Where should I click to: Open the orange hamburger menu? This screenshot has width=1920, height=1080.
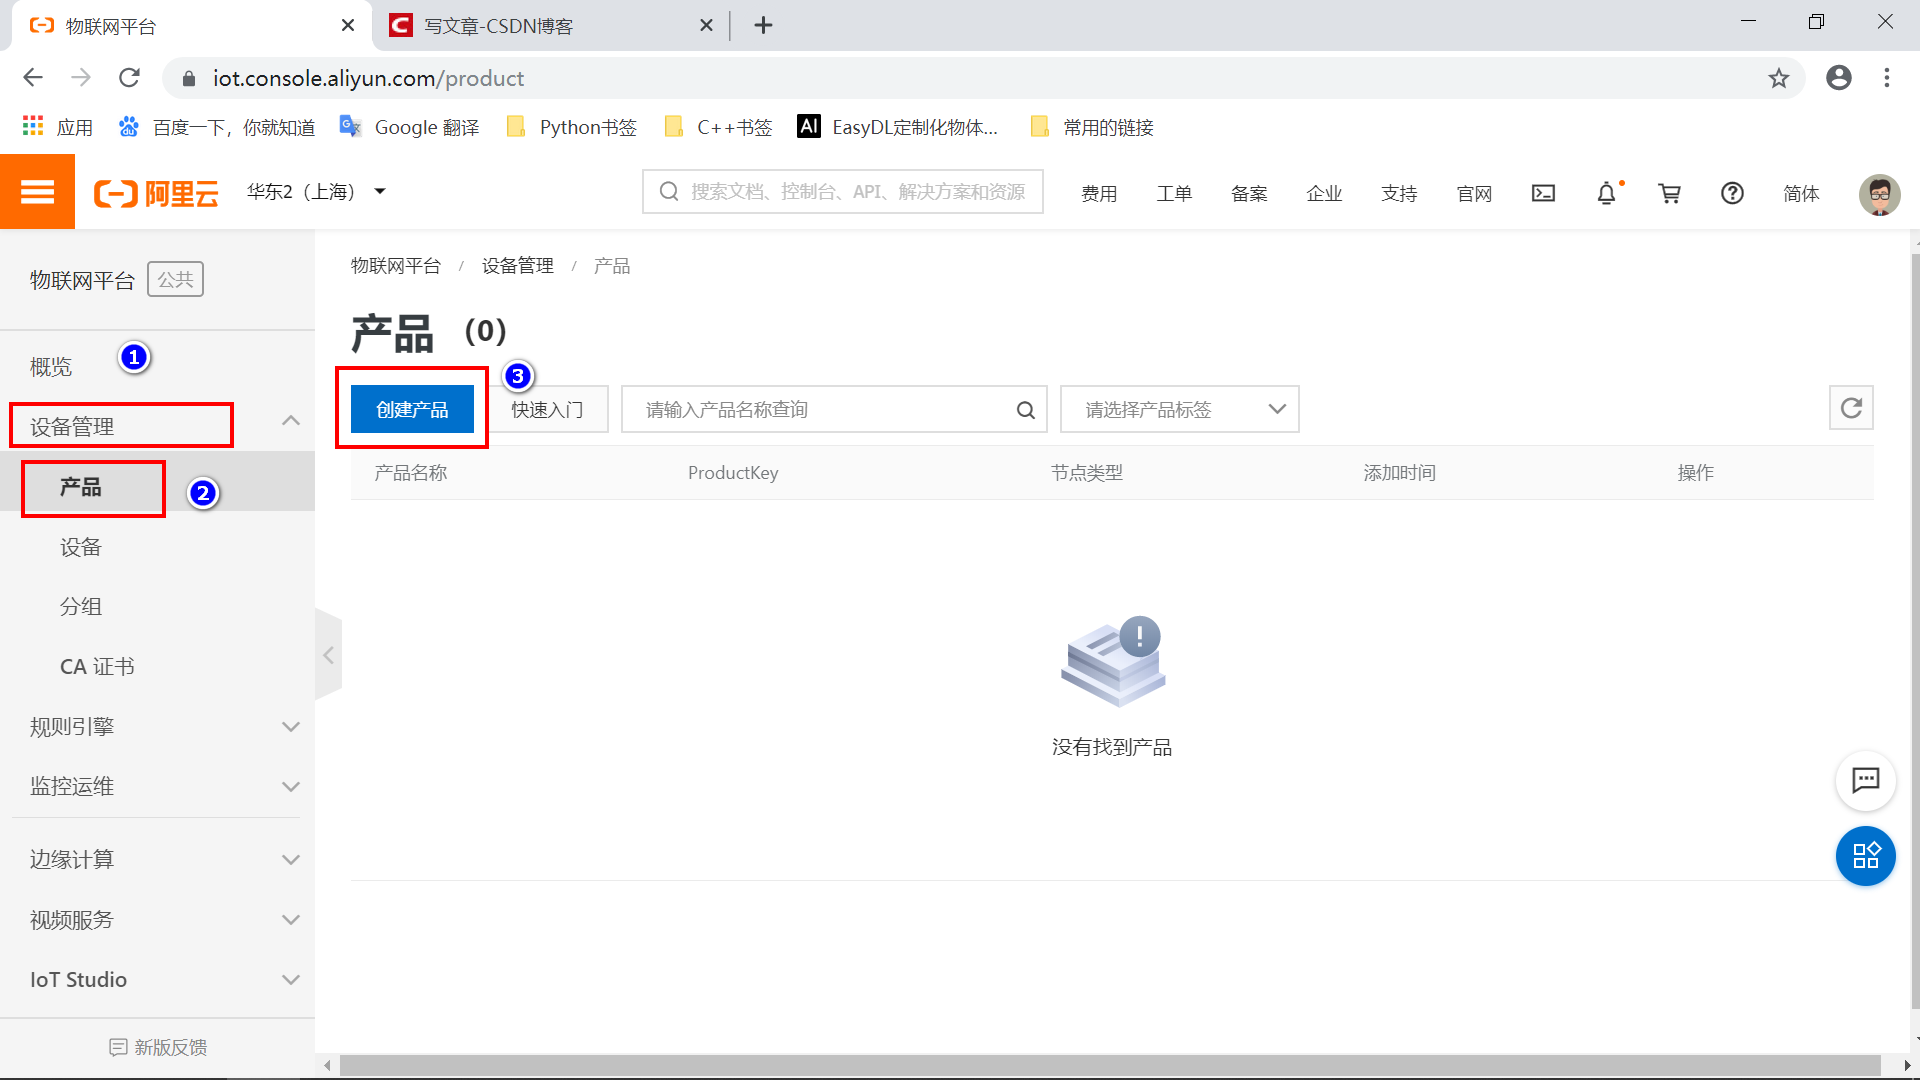[x=37, y=192]
